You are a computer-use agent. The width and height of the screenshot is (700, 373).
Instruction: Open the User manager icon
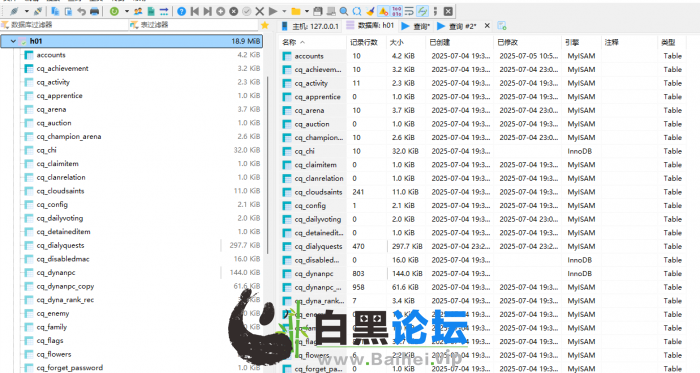[x=138, y=11]
